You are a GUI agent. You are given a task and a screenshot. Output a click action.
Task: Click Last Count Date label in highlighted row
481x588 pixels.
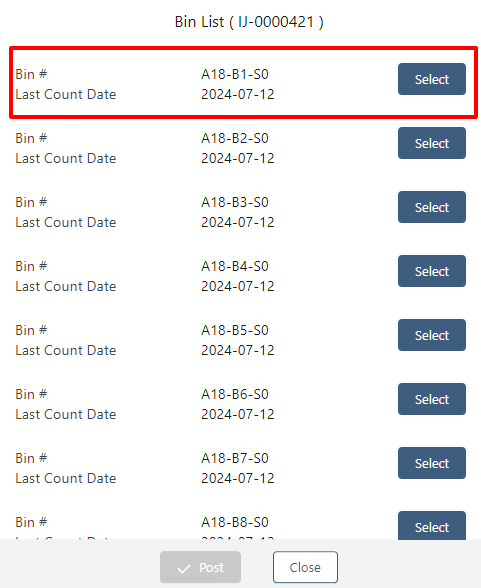tap(66, 94)
